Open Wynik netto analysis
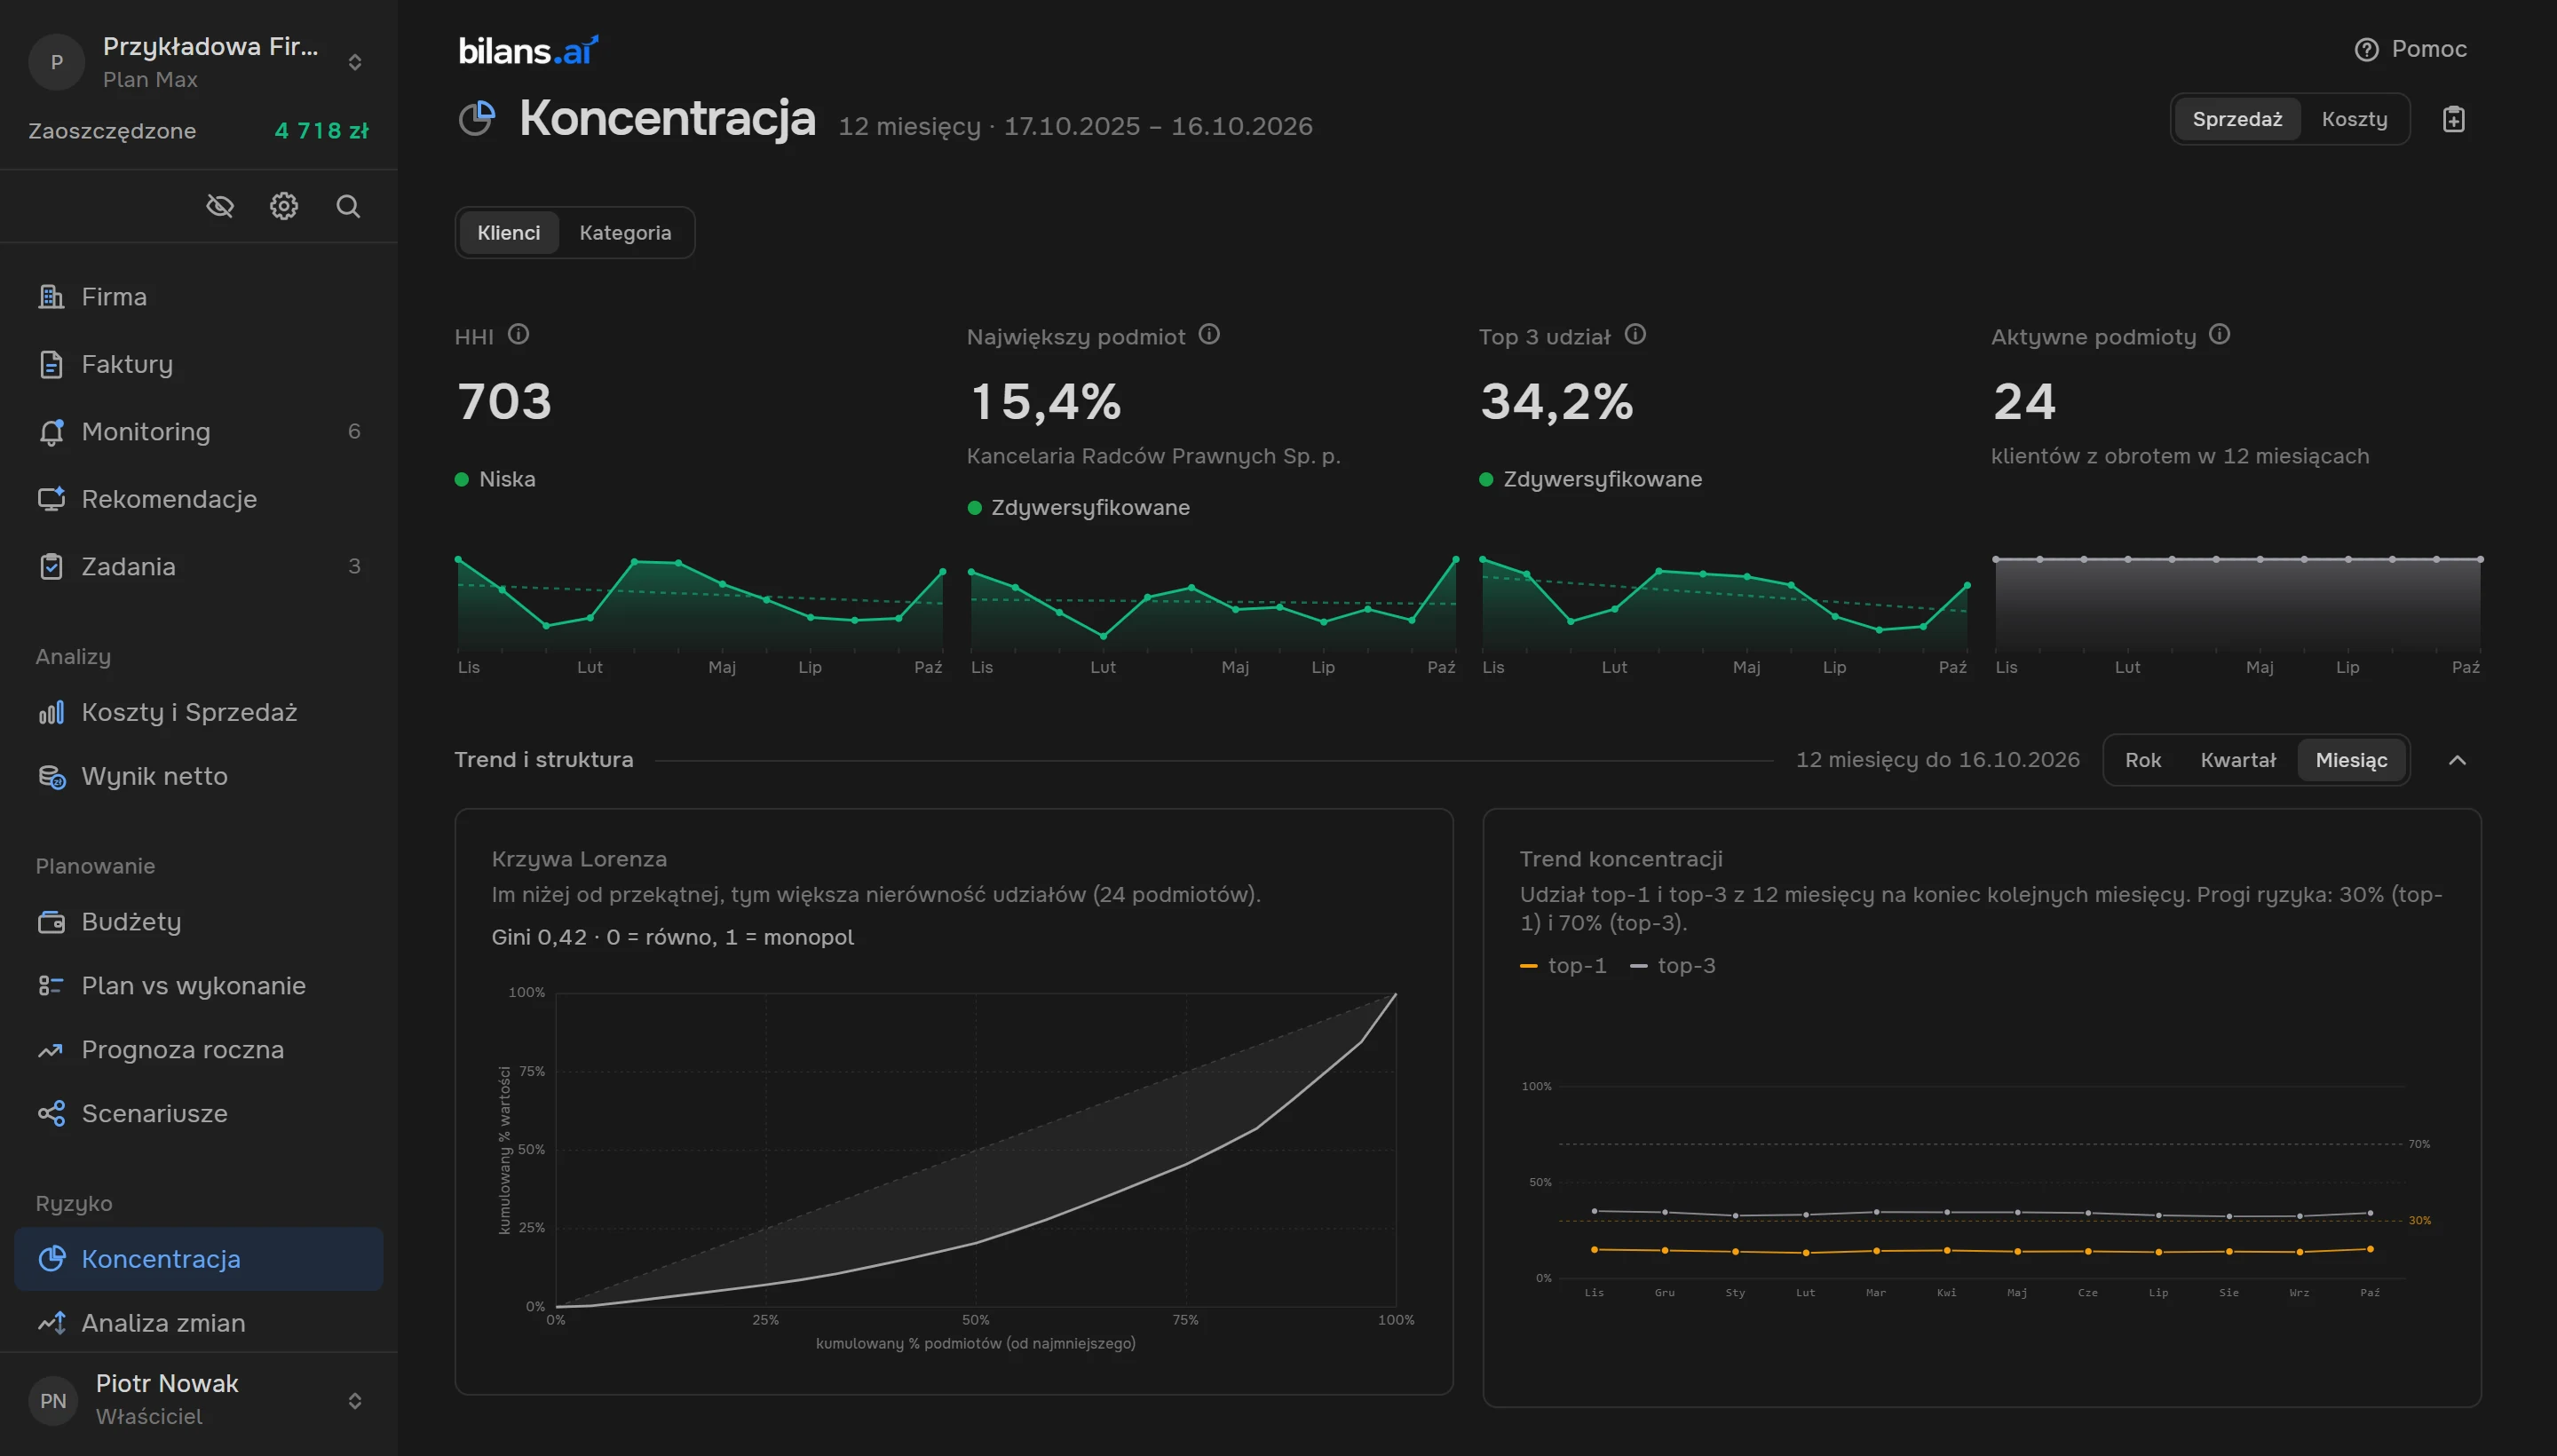Image resolution: width=2557 pixels, height=1456 pixels. point(198,776)
